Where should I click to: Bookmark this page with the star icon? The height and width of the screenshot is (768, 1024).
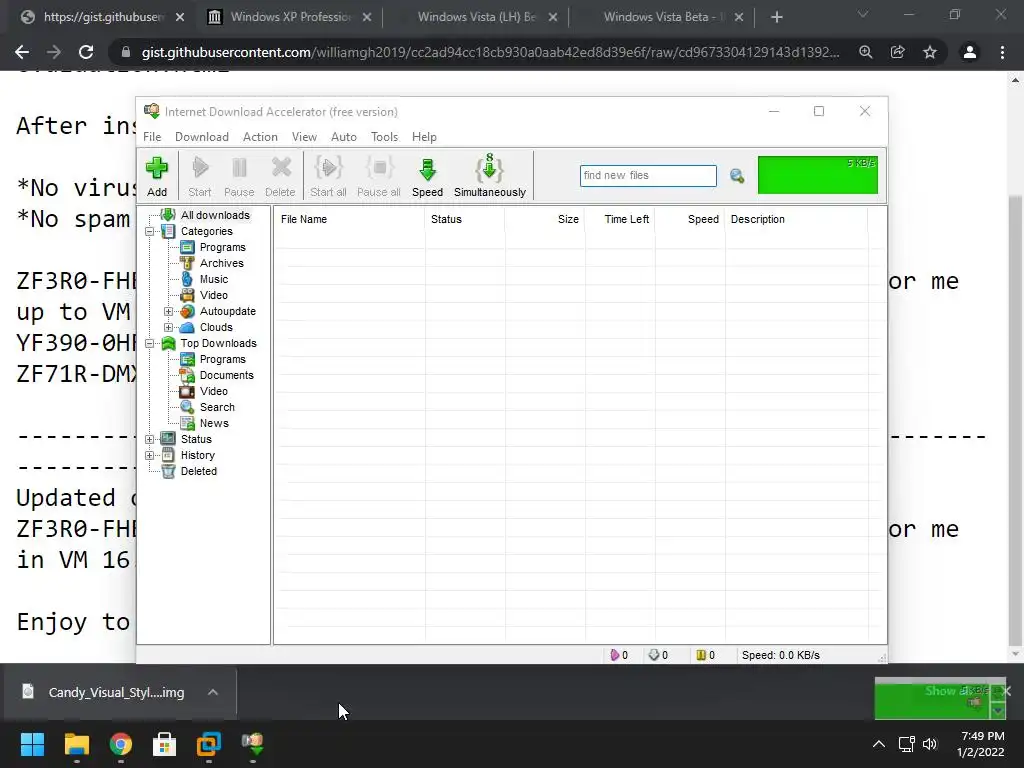pos(930,52)
